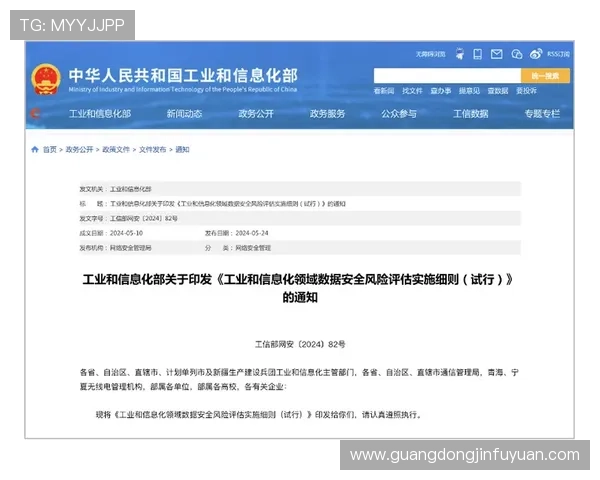Select the 查数据 quick link
600x480 pixels.
[x=498, y=91]
